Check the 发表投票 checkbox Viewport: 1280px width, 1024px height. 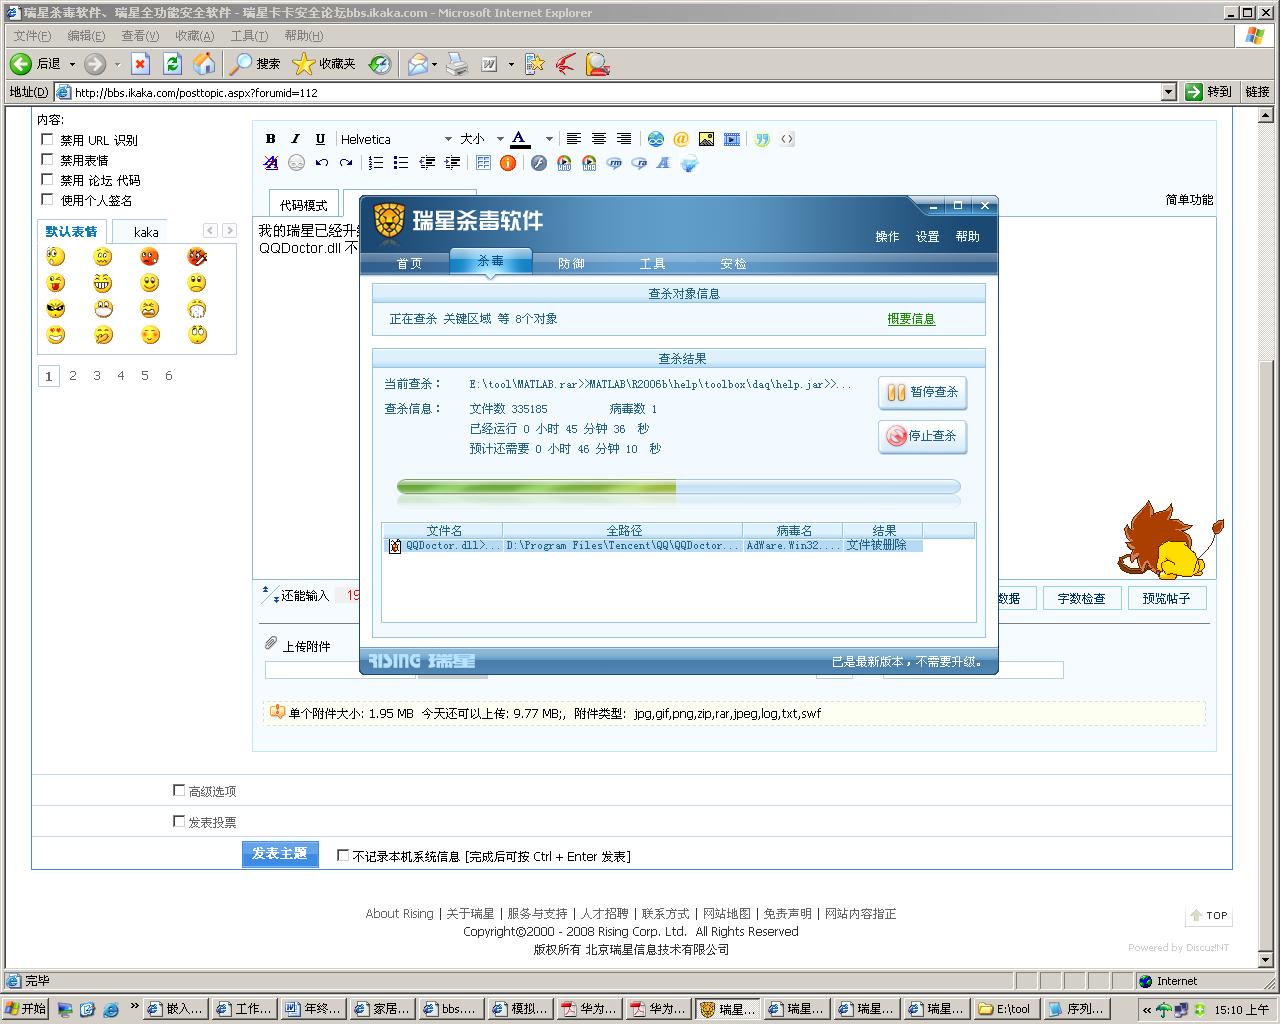tap(179, 821)
